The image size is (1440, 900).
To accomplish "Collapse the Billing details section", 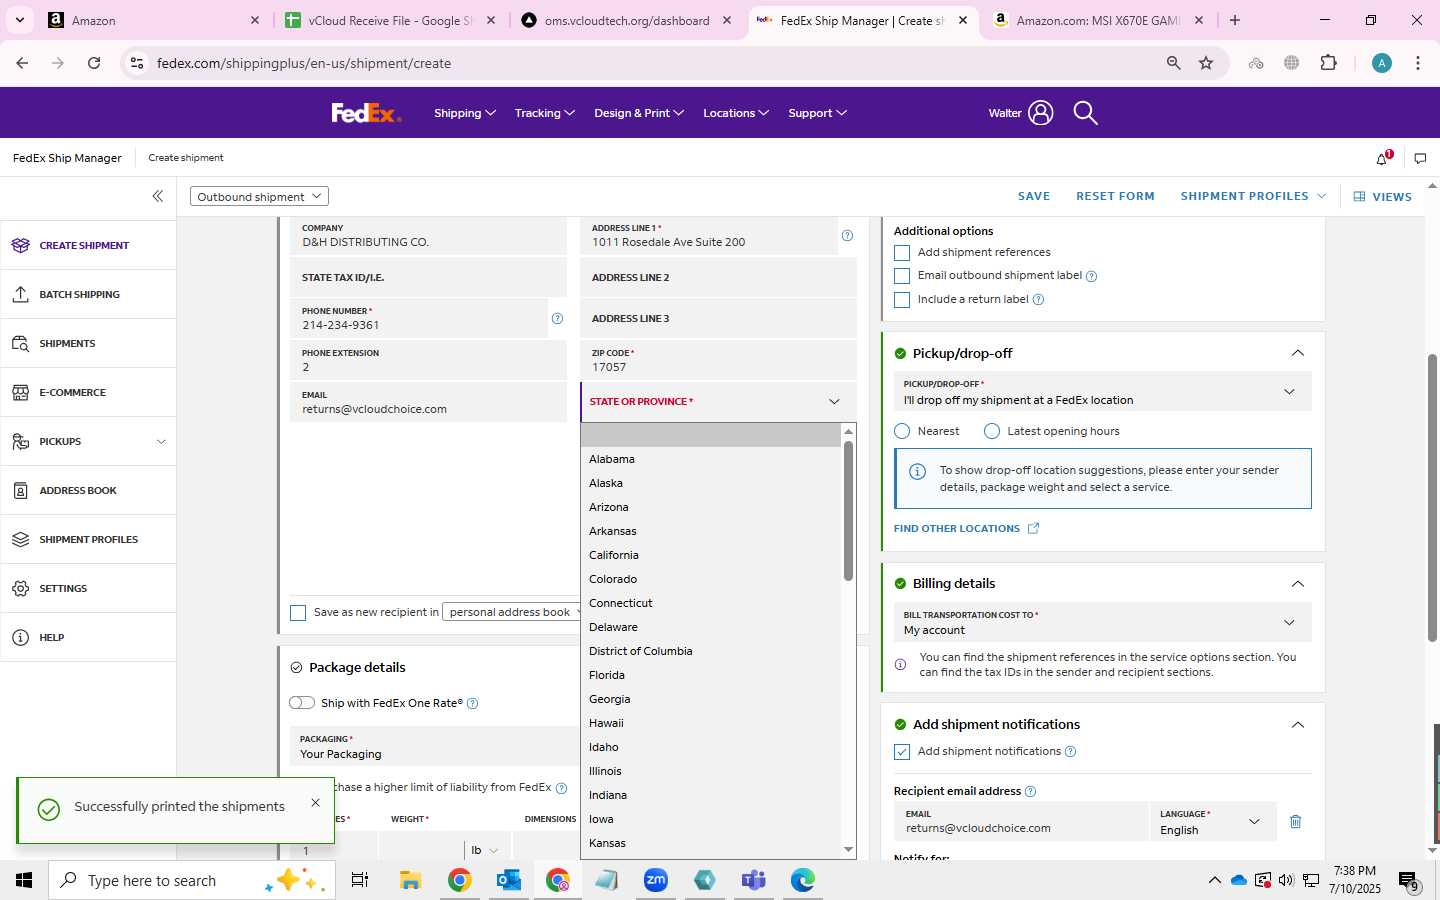I will click(1297, 584).
